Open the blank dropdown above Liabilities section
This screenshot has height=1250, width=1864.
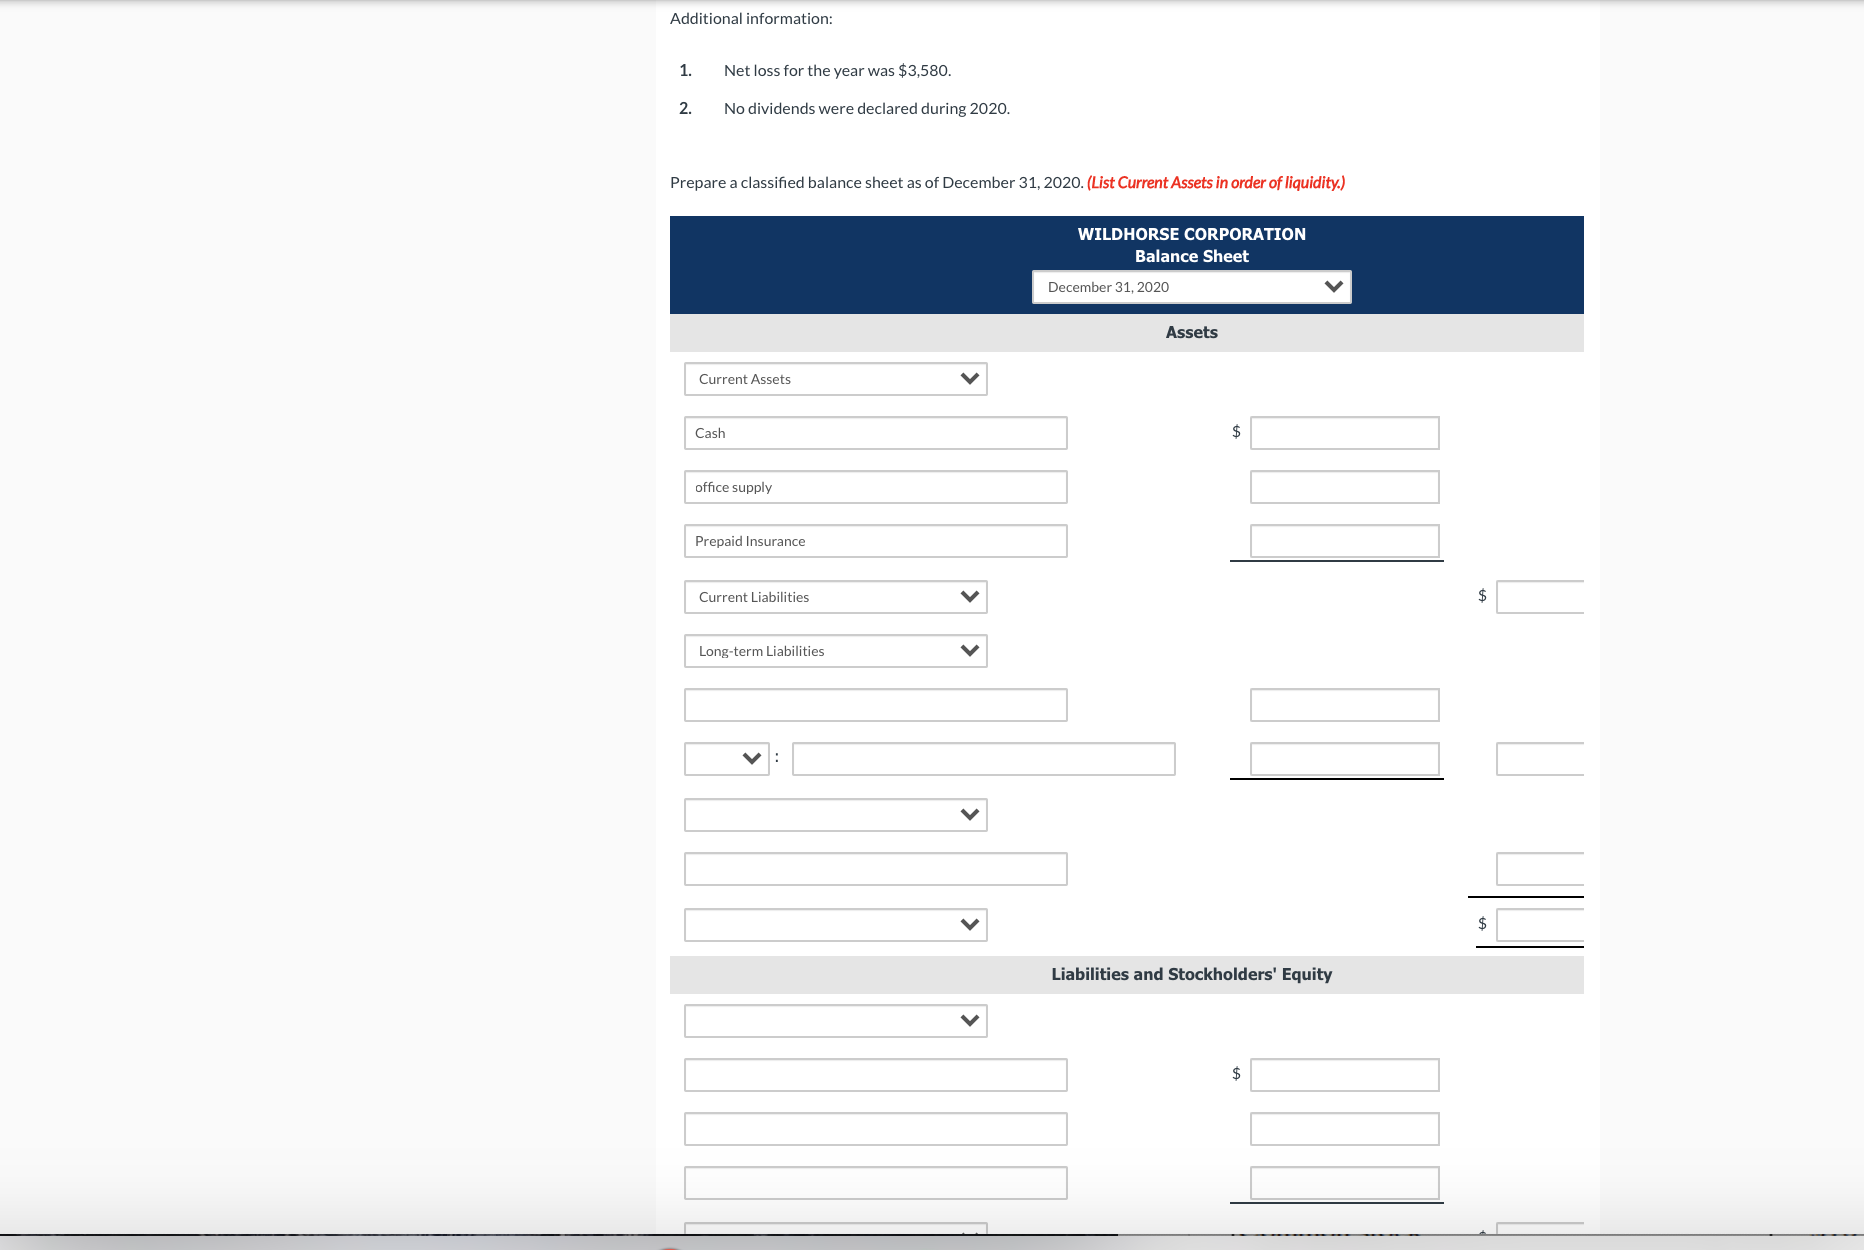coord(836,925)
